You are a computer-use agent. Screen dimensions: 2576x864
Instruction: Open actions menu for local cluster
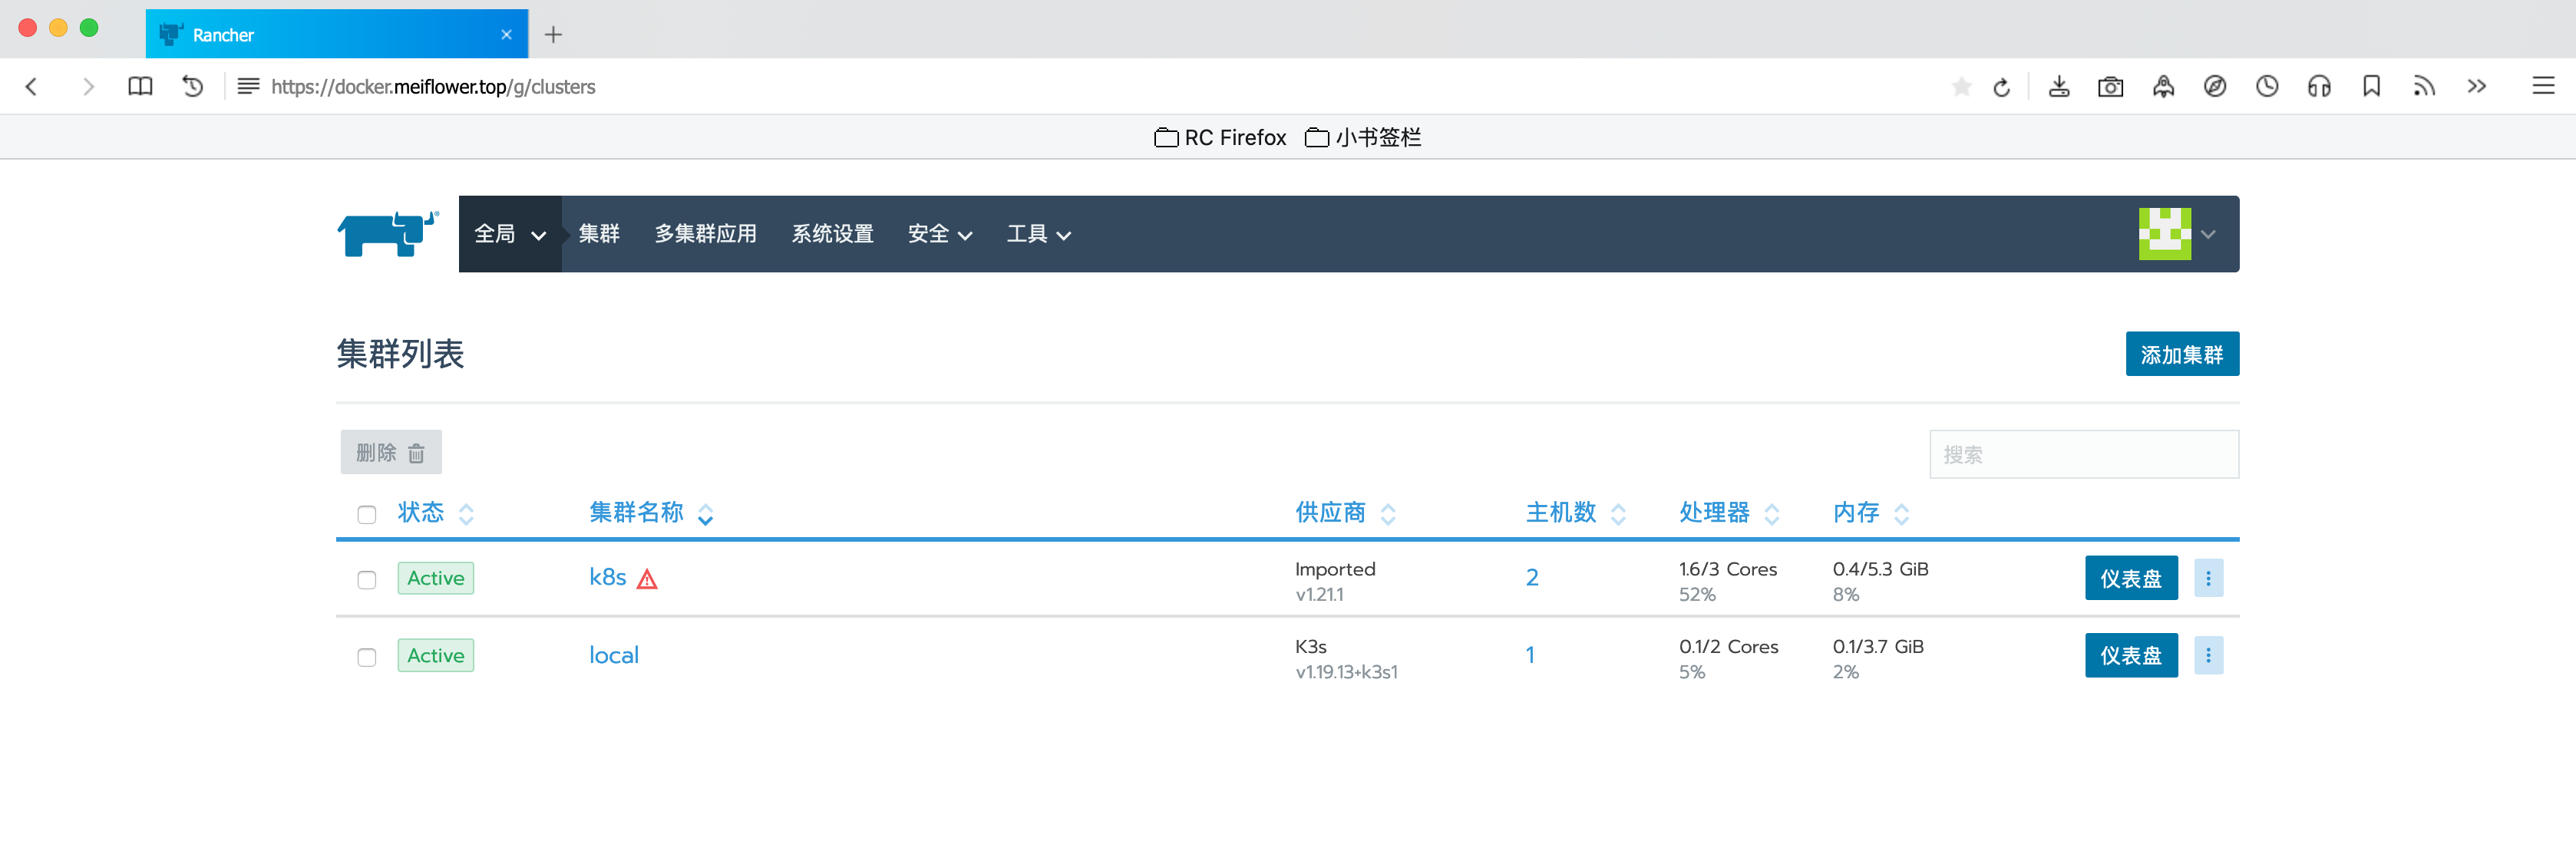2208,656
